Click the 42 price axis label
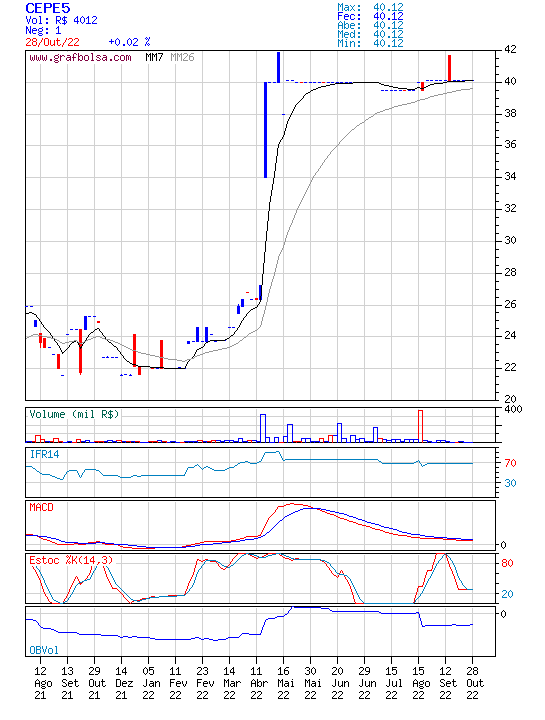This screenshot has width=545, height=720. [510, 49]
